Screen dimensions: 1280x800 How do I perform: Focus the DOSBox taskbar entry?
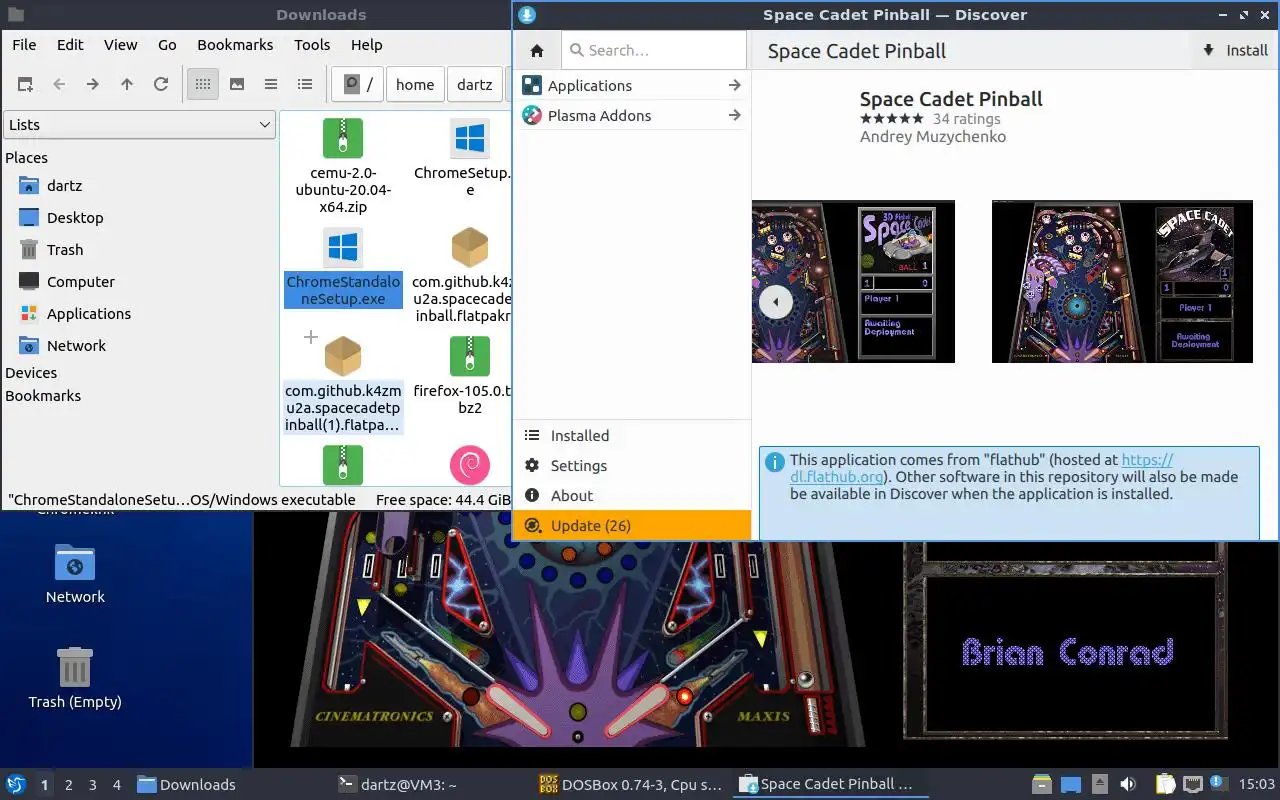(630, 785)
